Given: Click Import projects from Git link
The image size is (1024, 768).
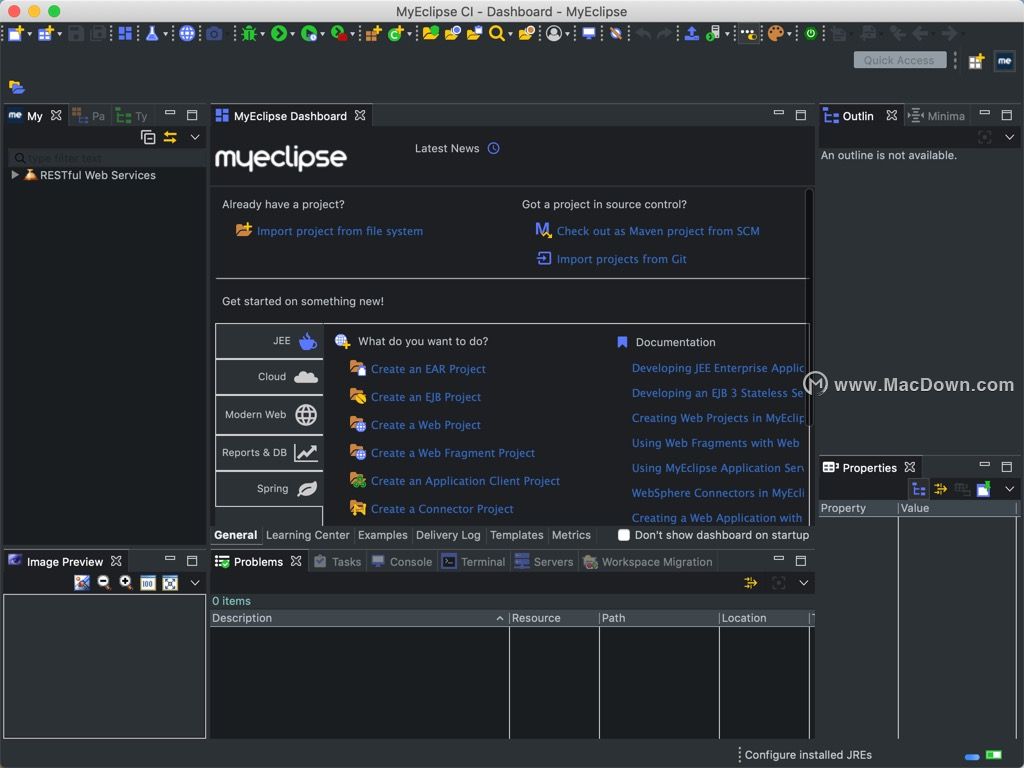Looking at the screenshot, I should [621, 259].
